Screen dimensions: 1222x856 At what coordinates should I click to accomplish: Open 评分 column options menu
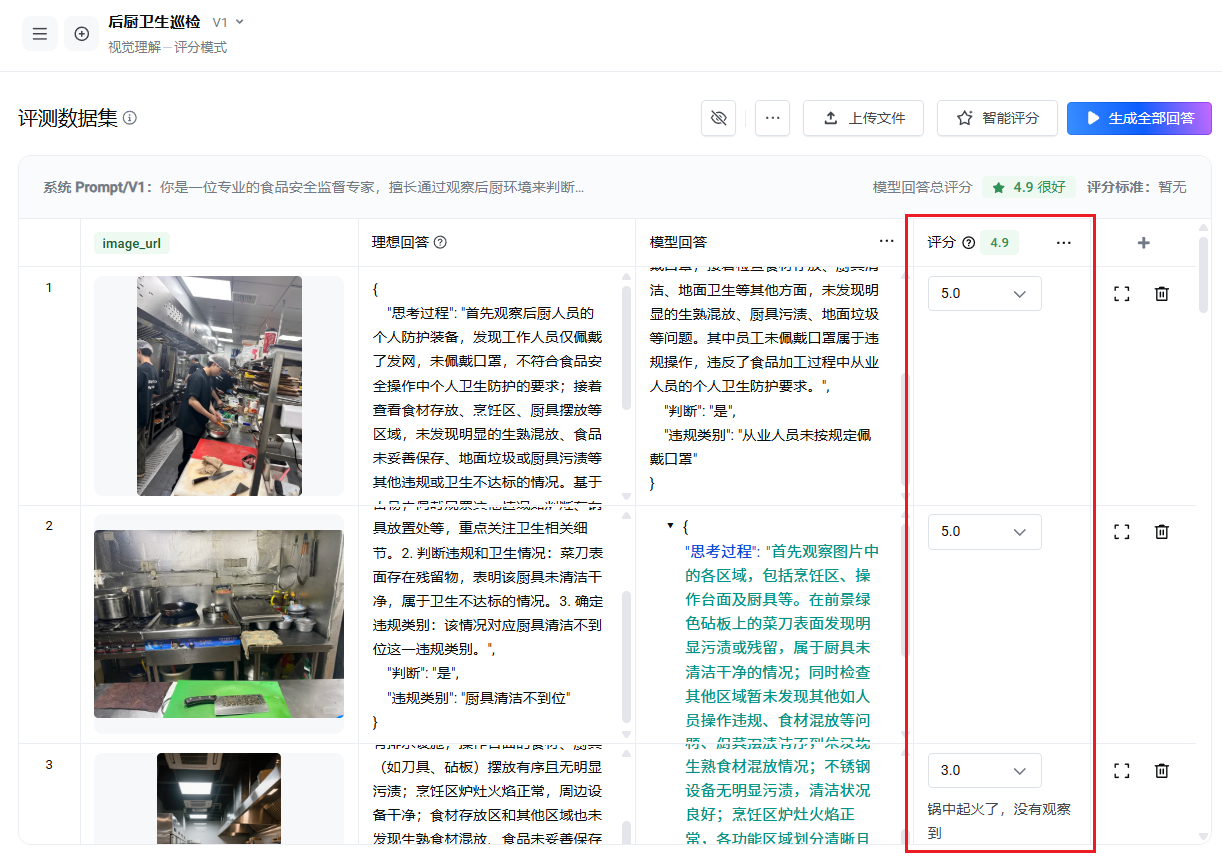[x=1063, y=243]
